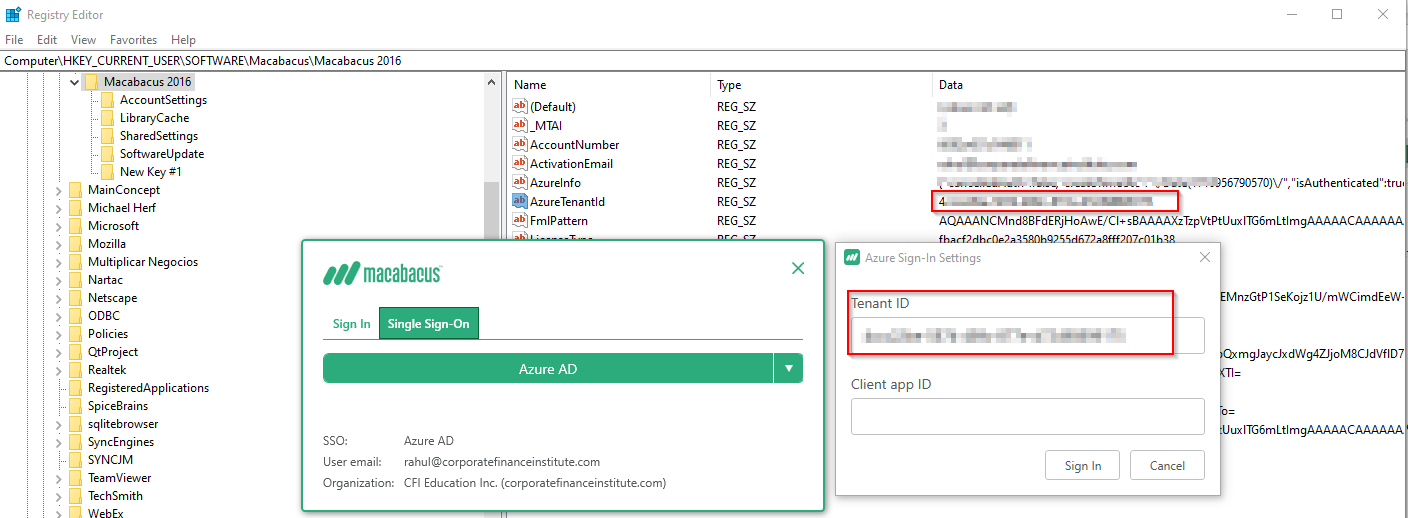The image size is (1408, 518).
Task: Close the Macabacus sign-in dialog
Action: click(798, 268)
